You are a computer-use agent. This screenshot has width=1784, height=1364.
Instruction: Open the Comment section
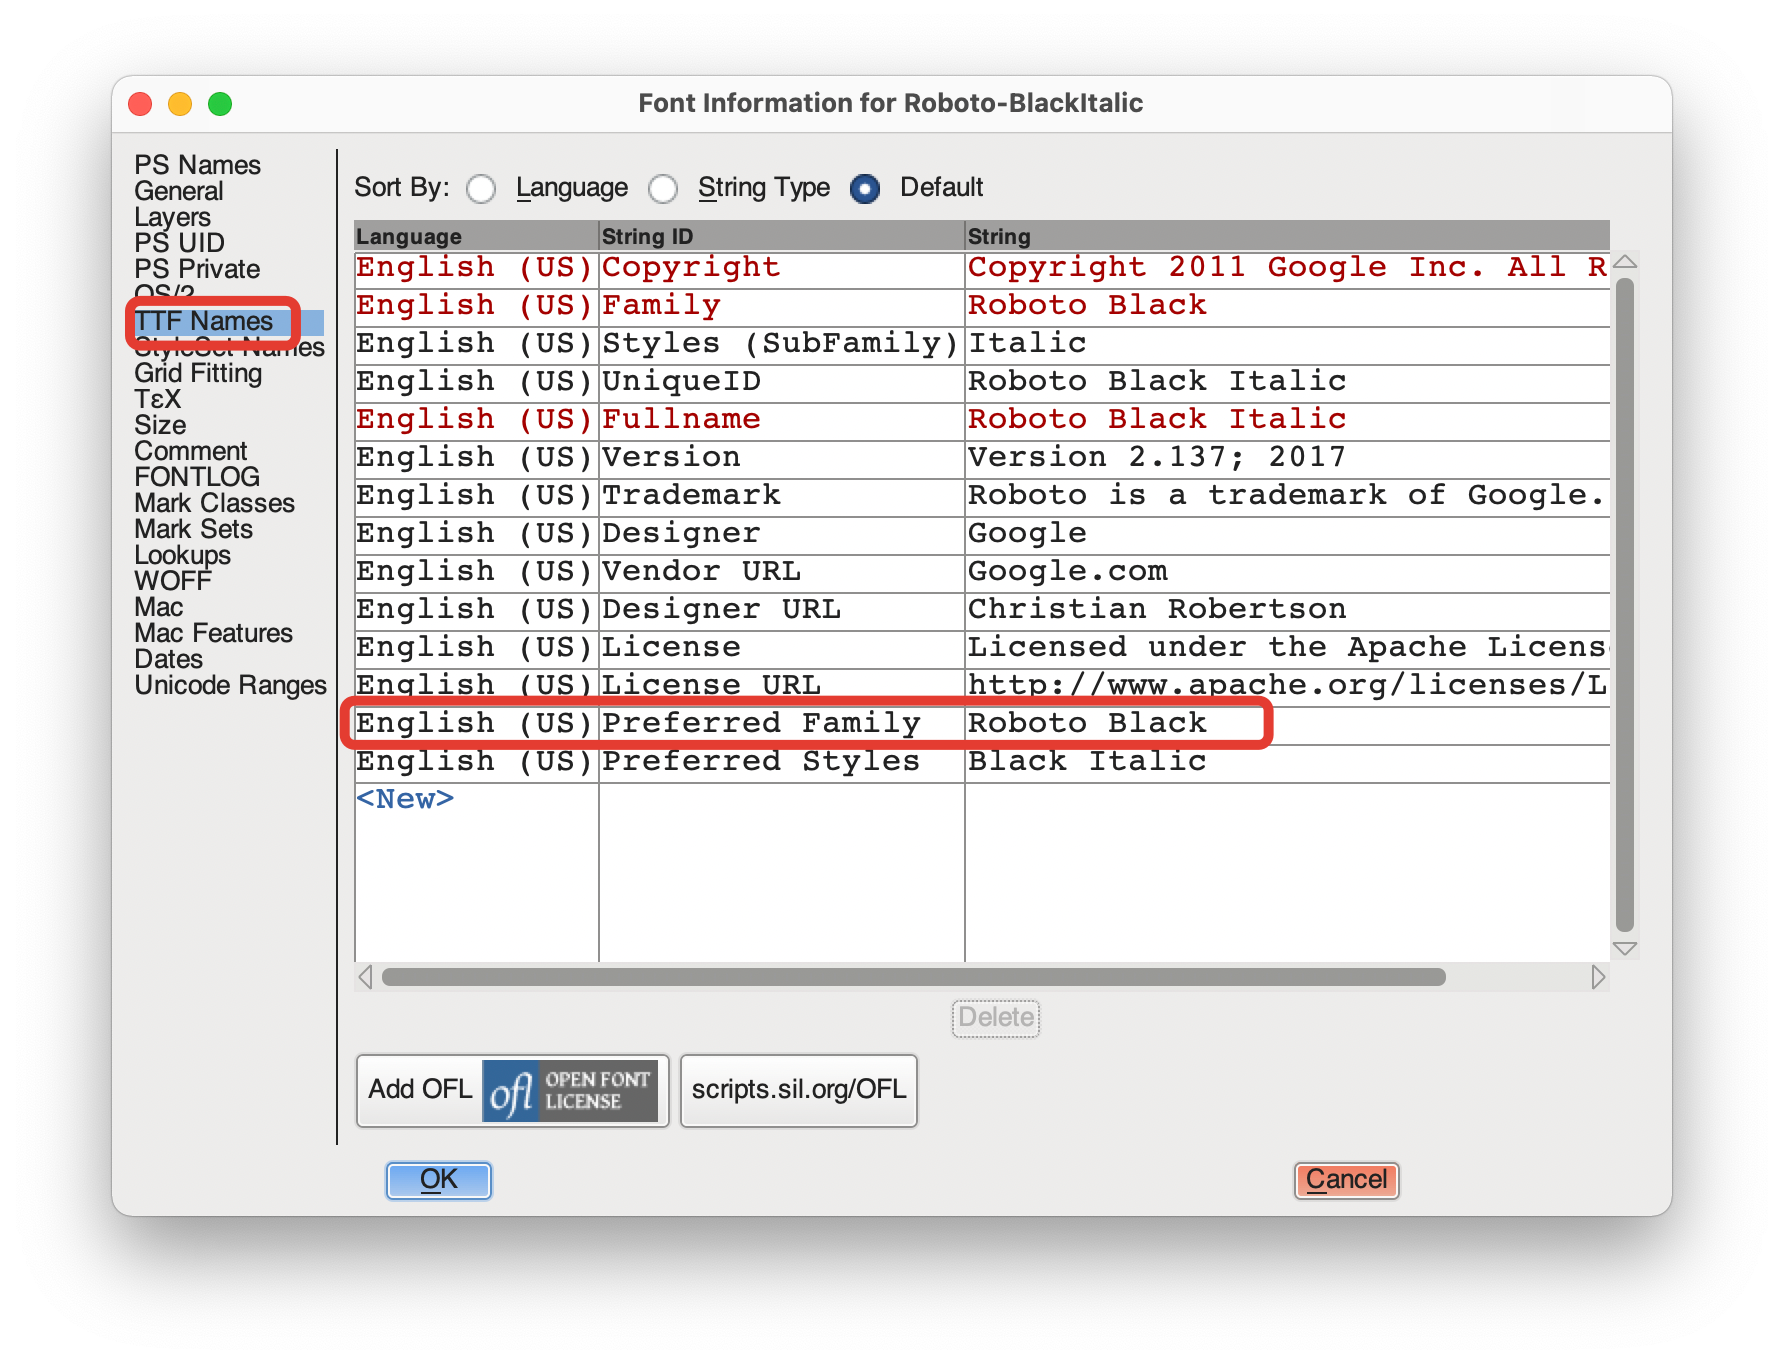[x=190, y=451]
